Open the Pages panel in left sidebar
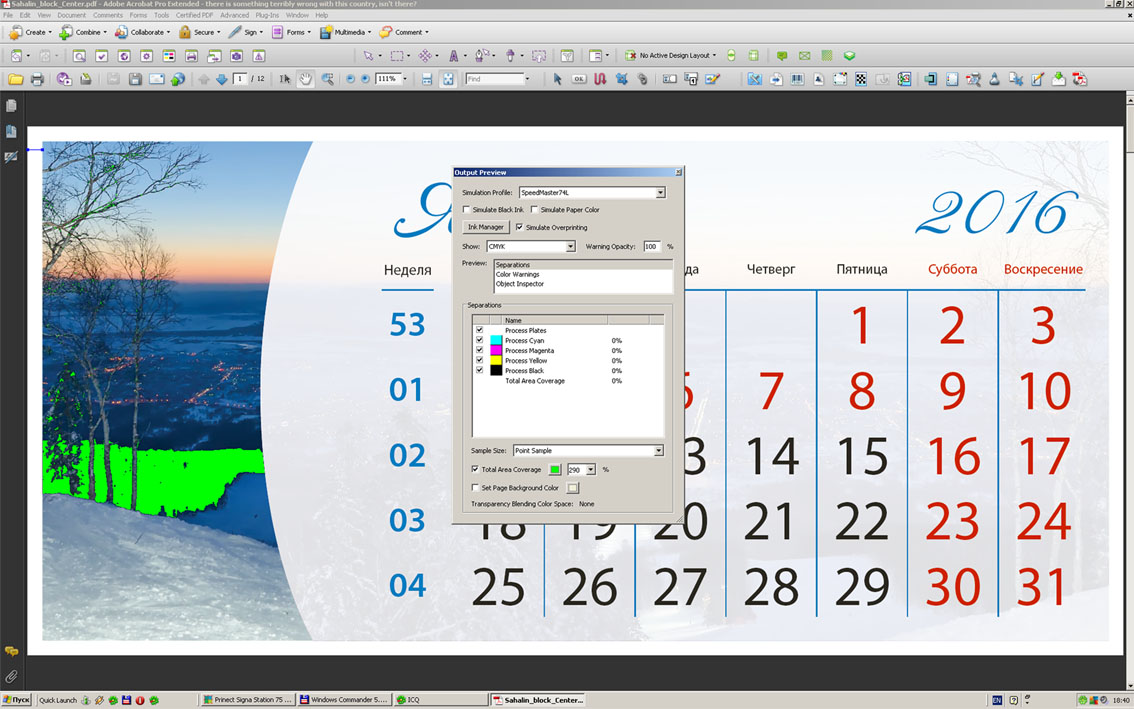 click(11, 106)
